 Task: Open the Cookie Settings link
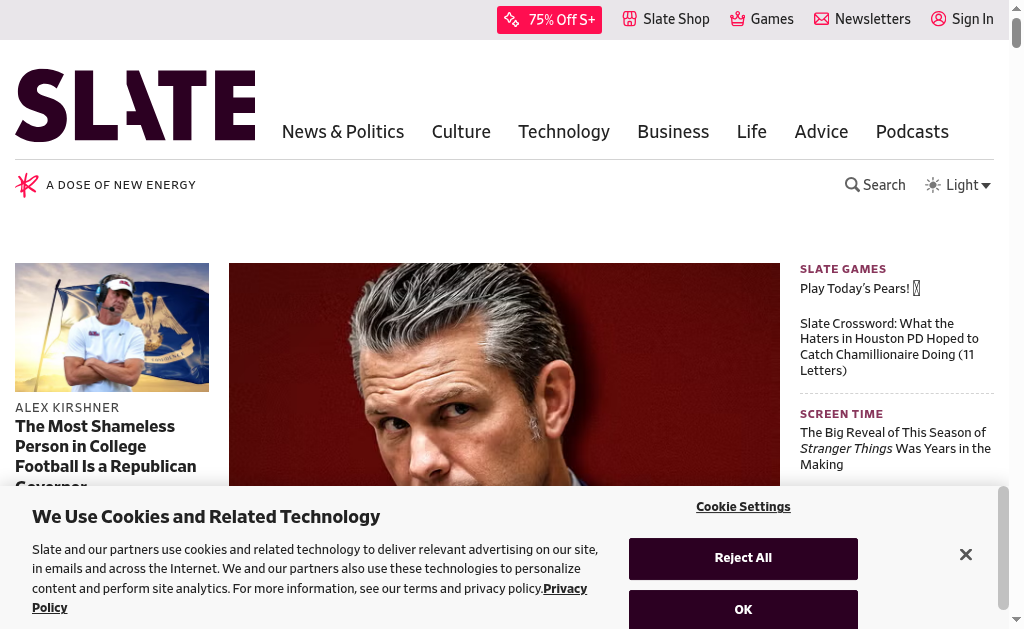tap(743, 507)
